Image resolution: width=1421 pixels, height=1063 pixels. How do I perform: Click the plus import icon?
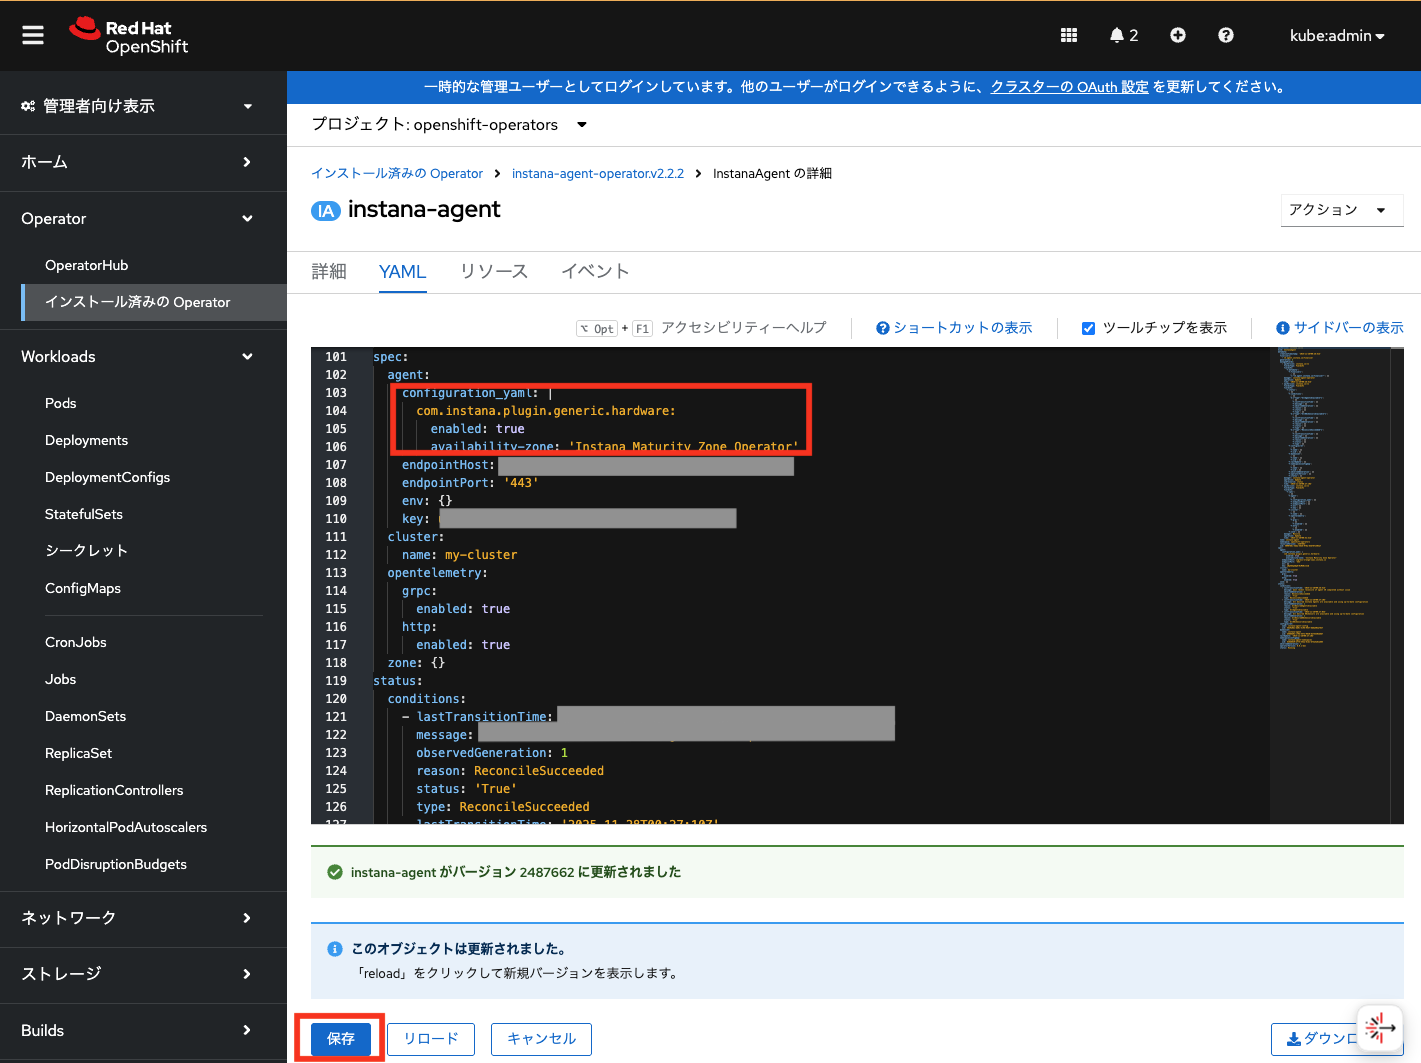(1178, 35)
